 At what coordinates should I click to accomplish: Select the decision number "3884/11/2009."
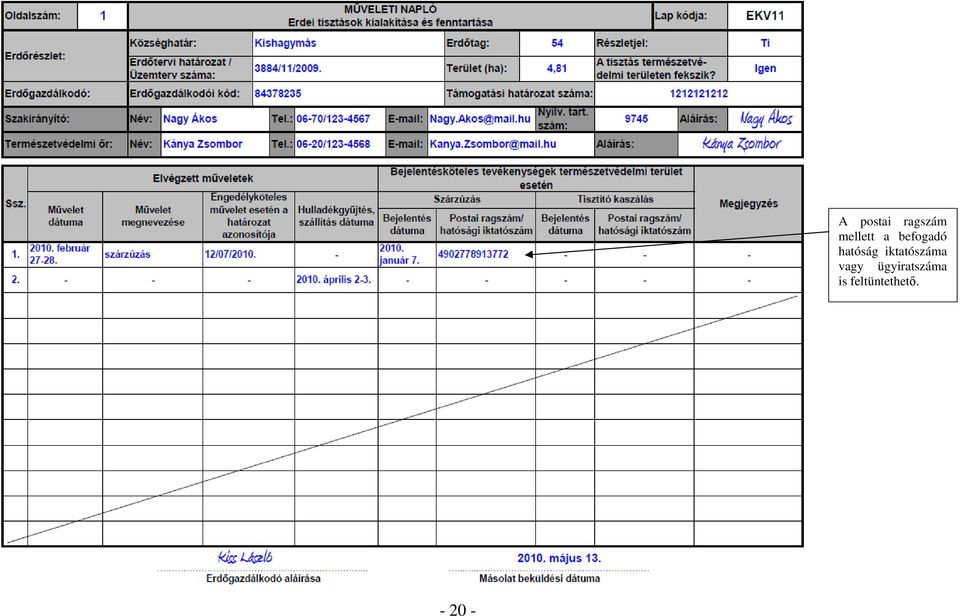pos(288,69)
